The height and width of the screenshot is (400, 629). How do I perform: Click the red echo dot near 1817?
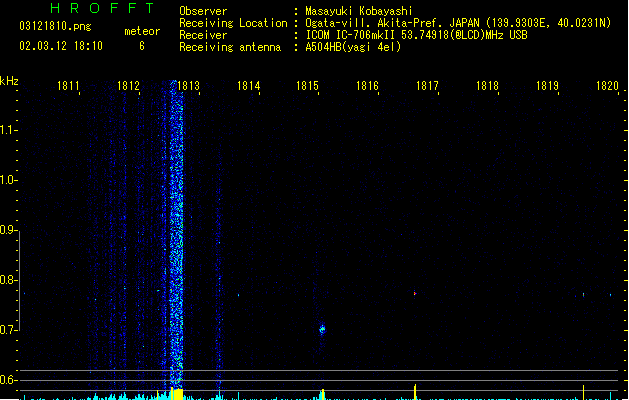[x=415, y=294]
